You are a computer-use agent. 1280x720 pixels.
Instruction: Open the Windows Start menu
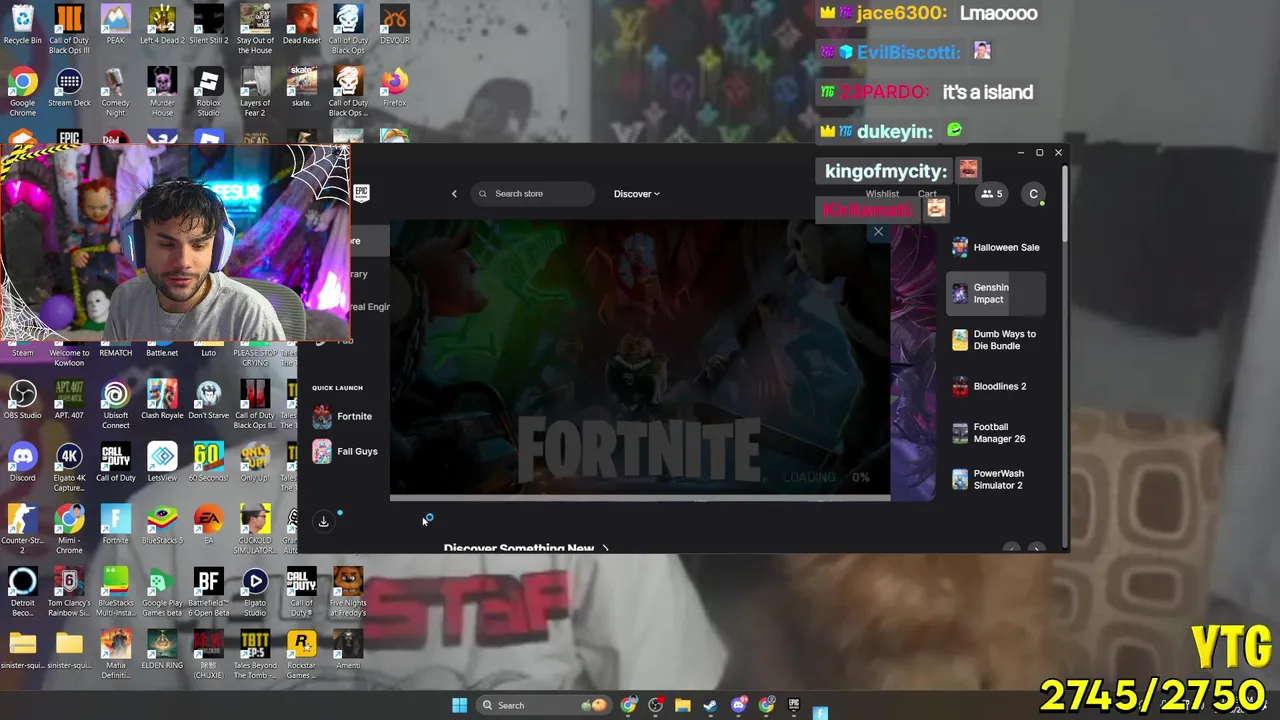(x=459, y=705)
